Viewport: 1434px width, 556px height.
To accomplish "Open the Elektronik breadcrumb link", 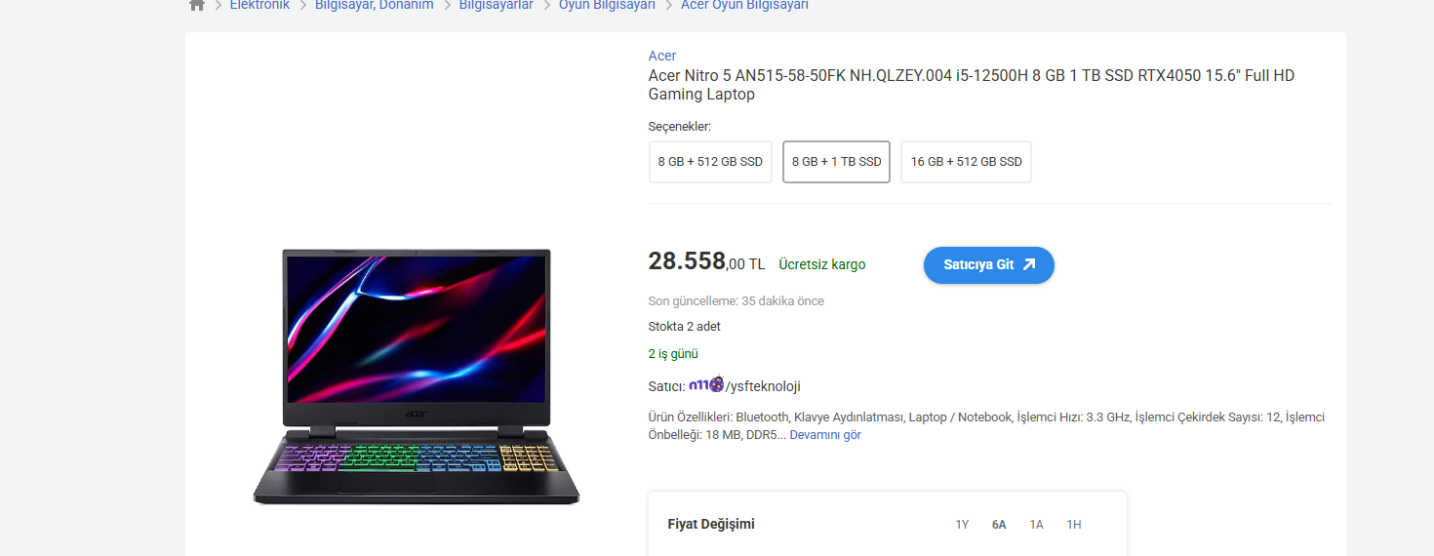I will point(259,5).
